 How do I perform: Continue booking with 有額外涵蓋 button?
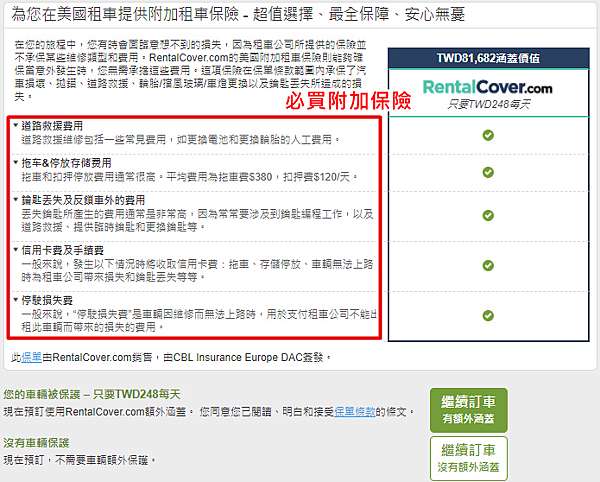pyautogui.click(x=468, y=410)
